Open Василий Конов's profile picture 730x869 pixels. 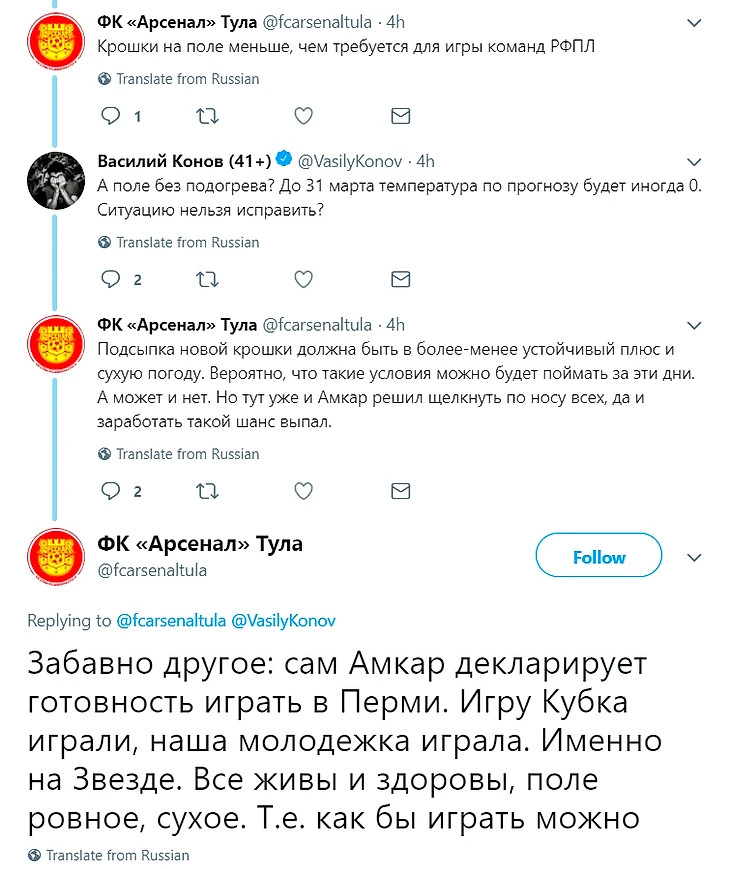pos(53,183)
